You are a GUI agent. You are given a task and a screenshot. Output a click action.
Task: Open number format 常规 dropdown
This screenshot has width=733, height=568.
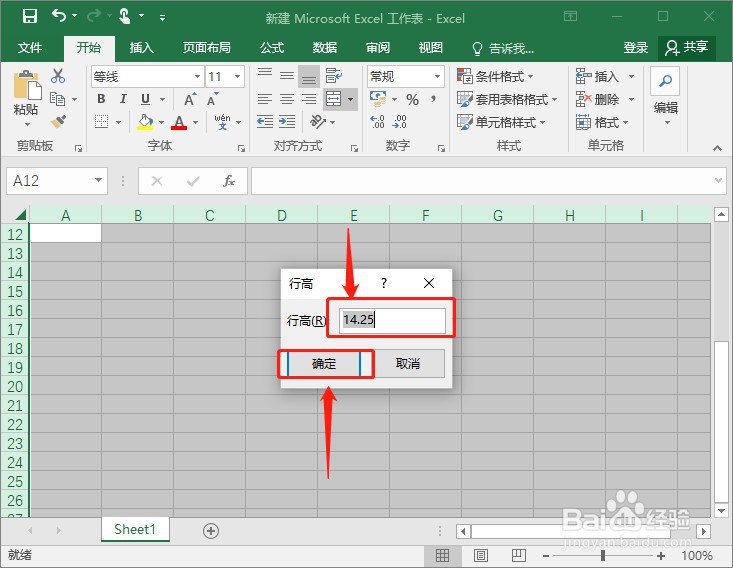[x=437, y=76]
